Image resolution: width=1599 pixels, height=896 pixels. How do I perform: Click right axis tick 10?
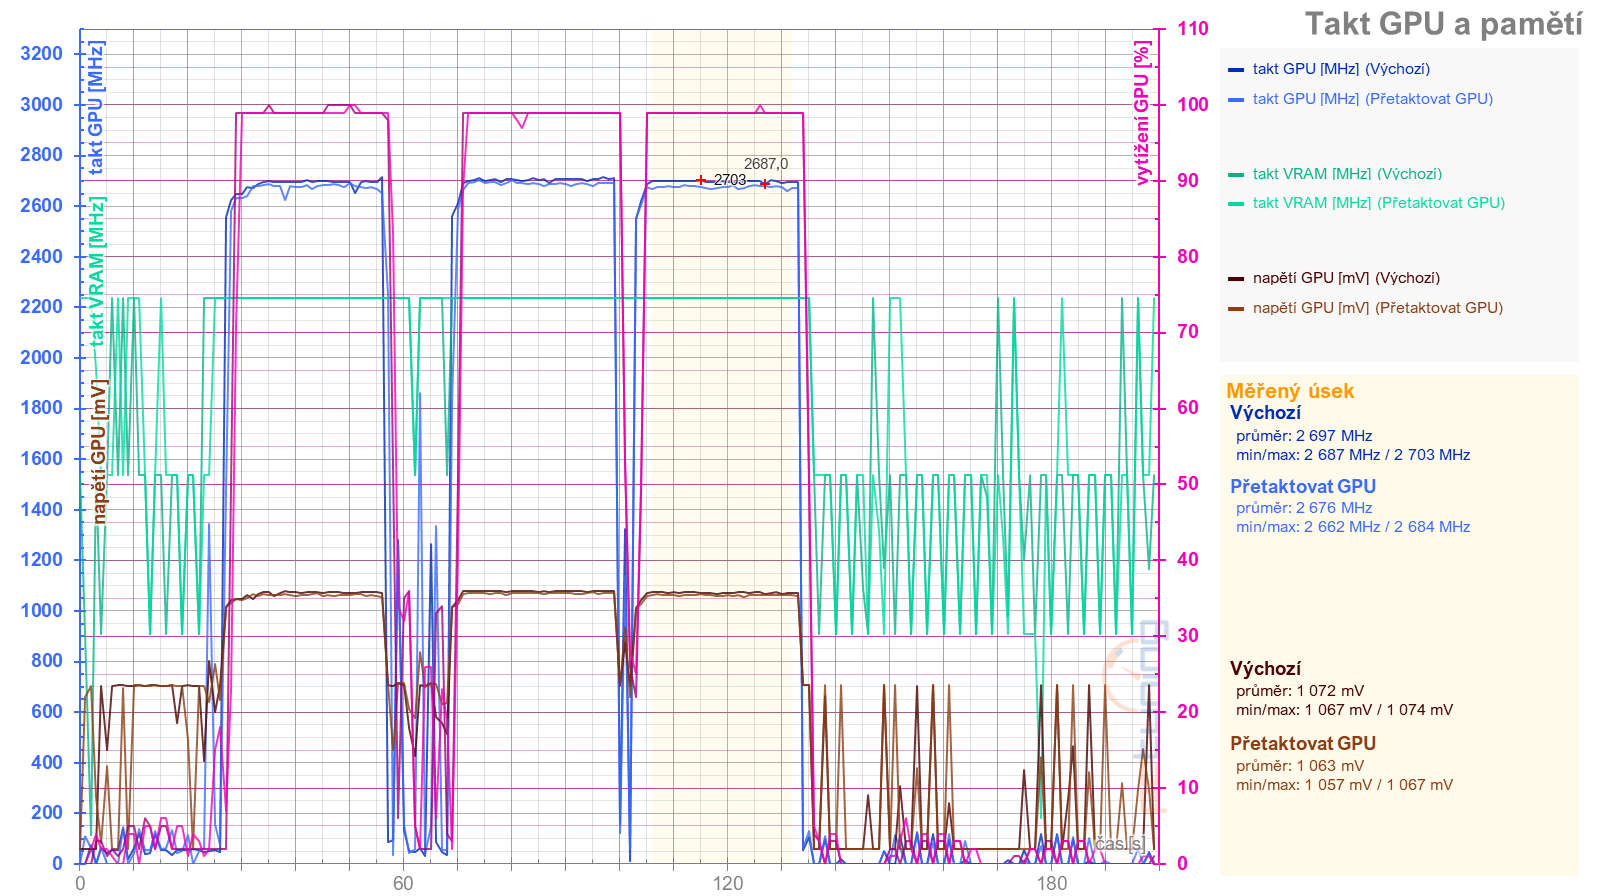tap(1187, 787)
